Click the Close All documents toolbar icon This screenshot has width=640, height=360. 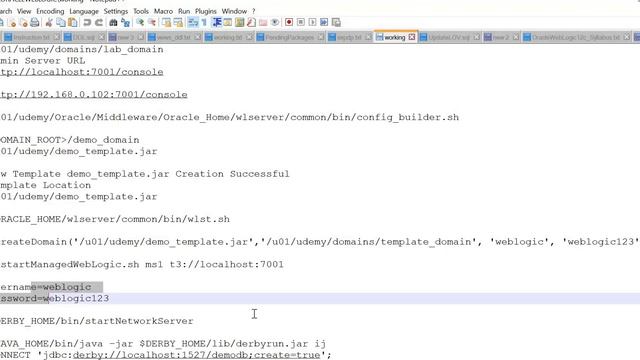23,22
